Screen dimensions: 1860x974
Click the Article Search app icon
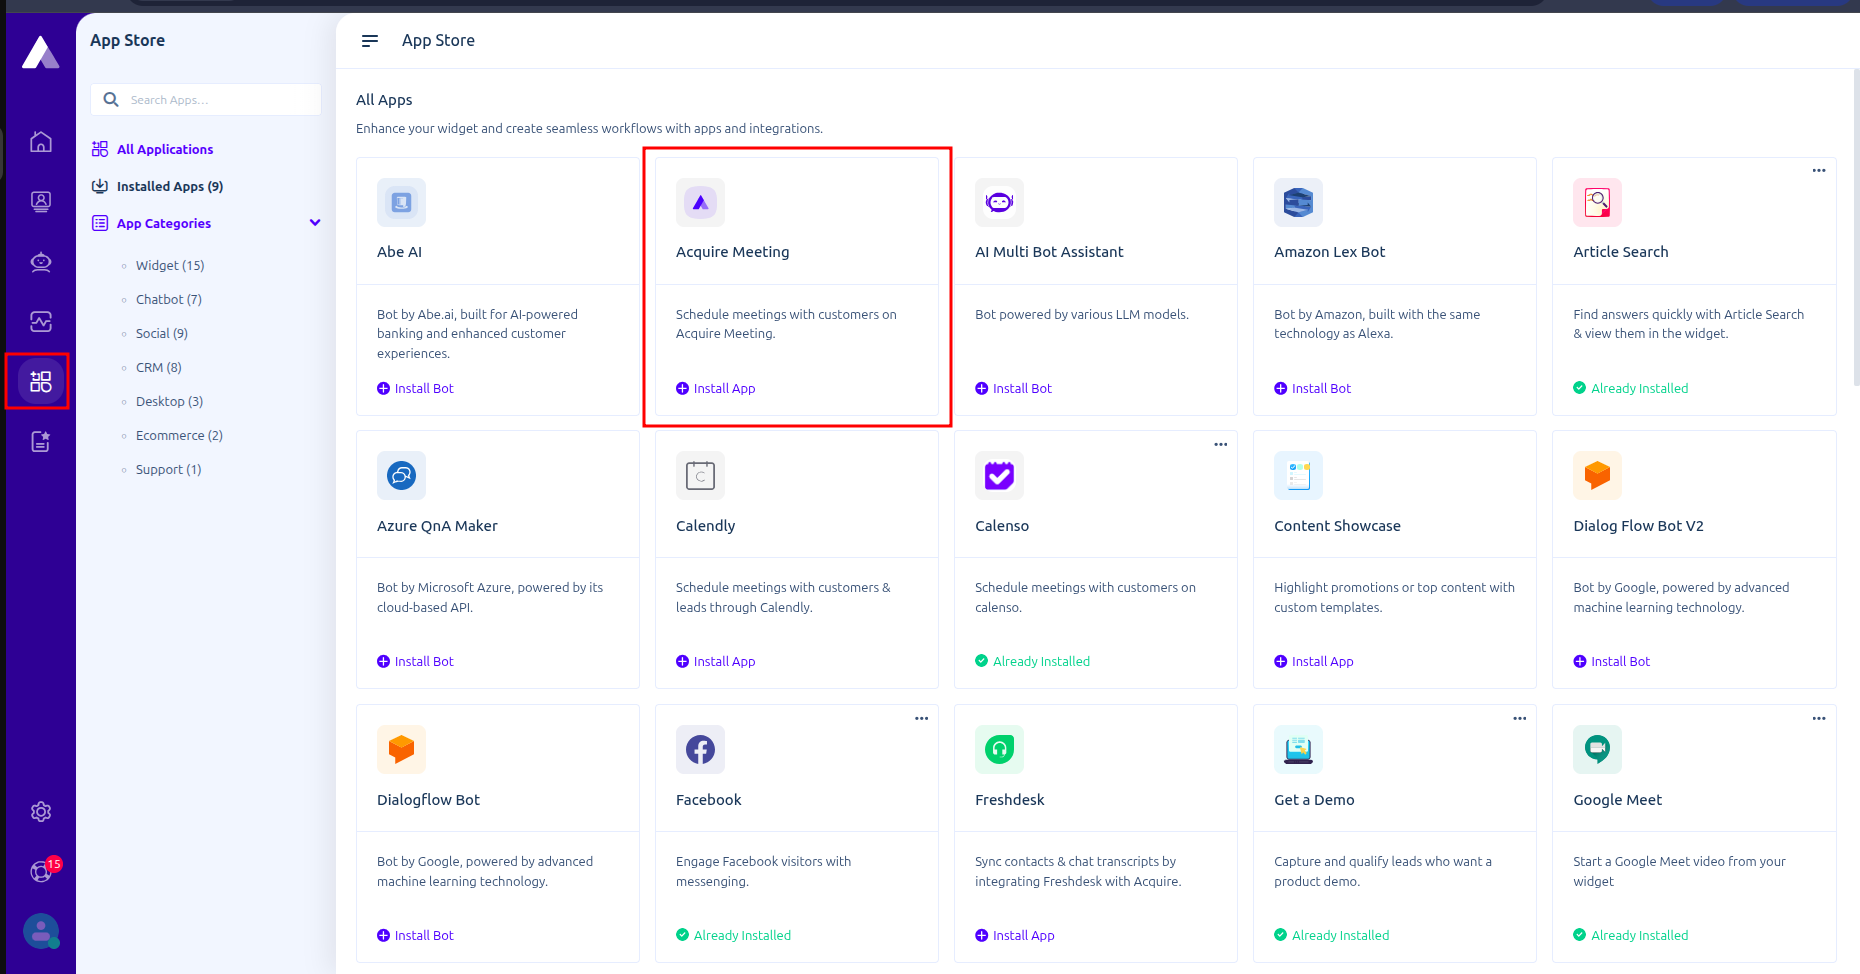pyautogui.click(x=1597, y=203)
